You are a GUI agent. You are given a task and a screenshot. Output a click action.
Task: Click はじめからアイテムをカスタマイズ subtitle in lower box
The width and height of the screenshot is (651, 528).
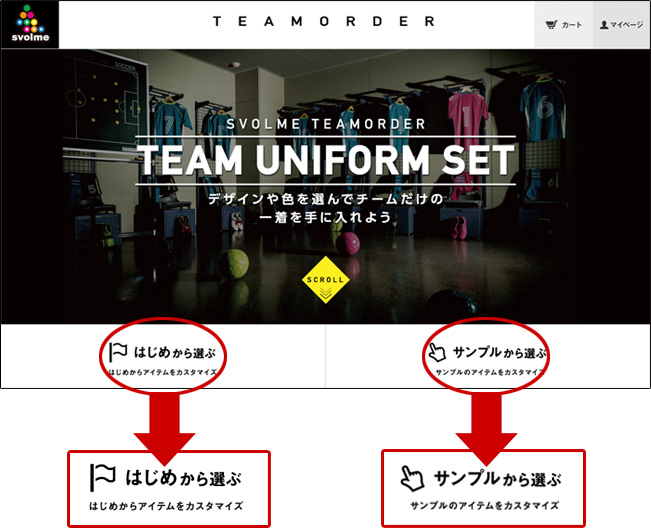tap(166, 506)
